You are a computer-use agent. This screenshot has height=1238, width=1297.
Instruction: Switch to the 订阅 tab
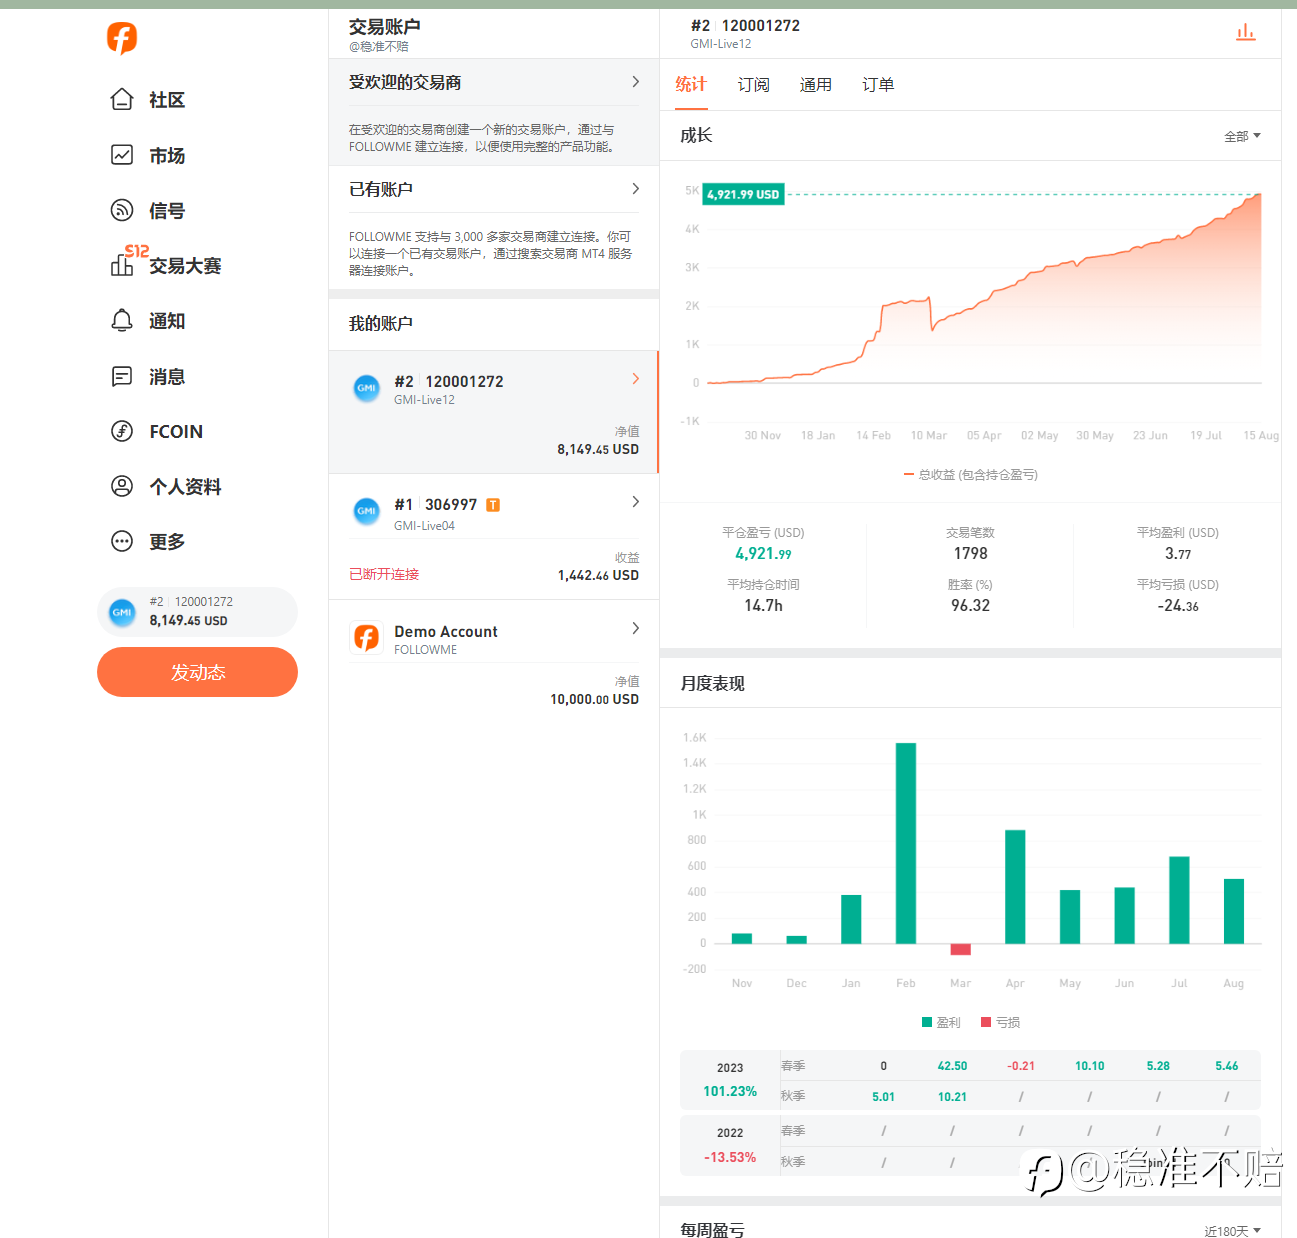[x=754, y=85]
